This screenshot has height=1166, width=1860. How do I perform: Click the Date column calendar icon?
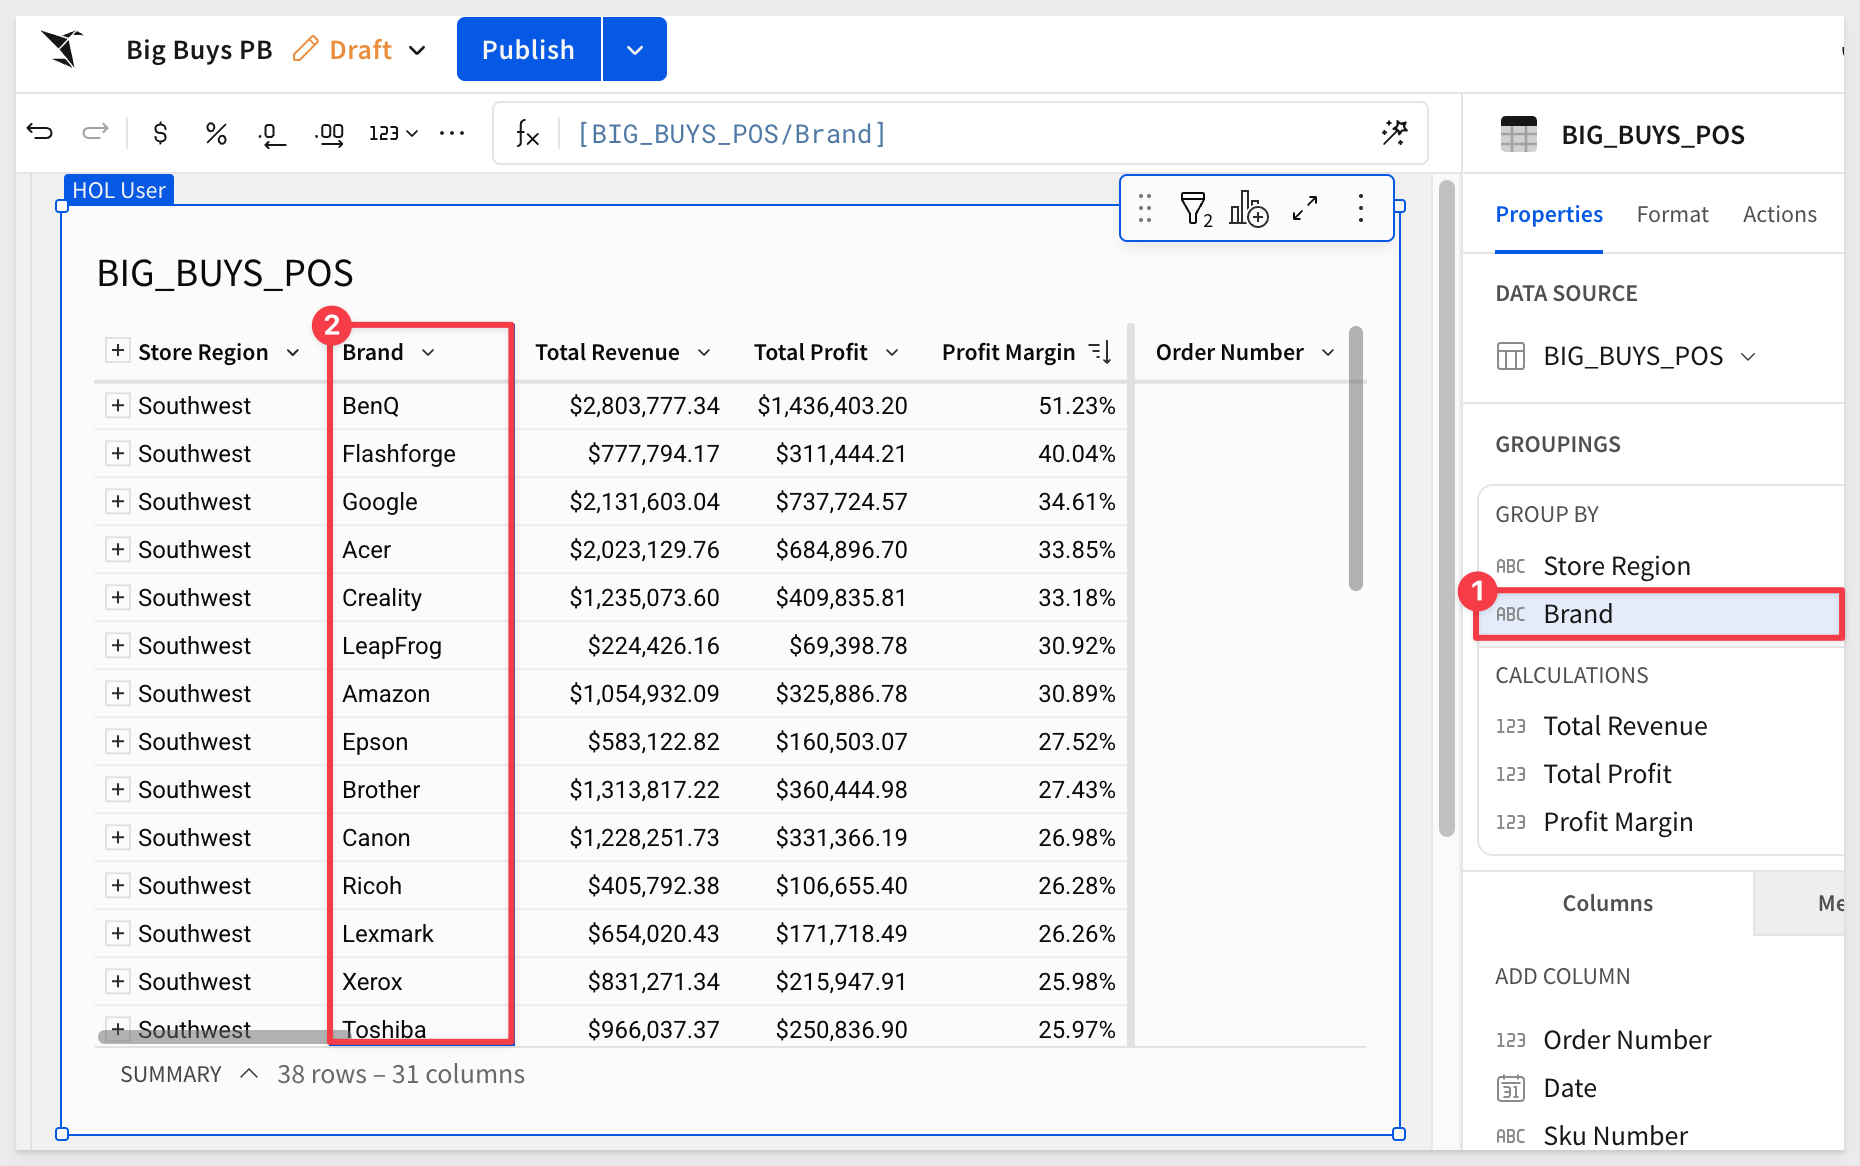[x=1511, y=1088]
